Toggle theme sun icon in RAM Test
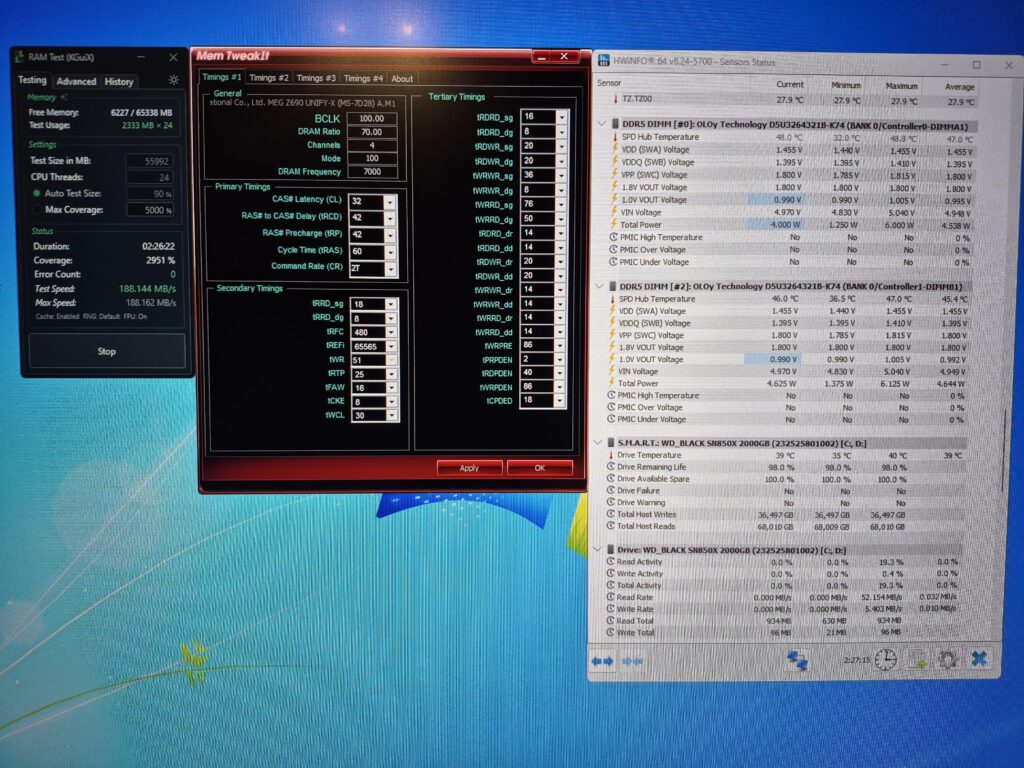 pyautogui.click(x=173, y=80)
